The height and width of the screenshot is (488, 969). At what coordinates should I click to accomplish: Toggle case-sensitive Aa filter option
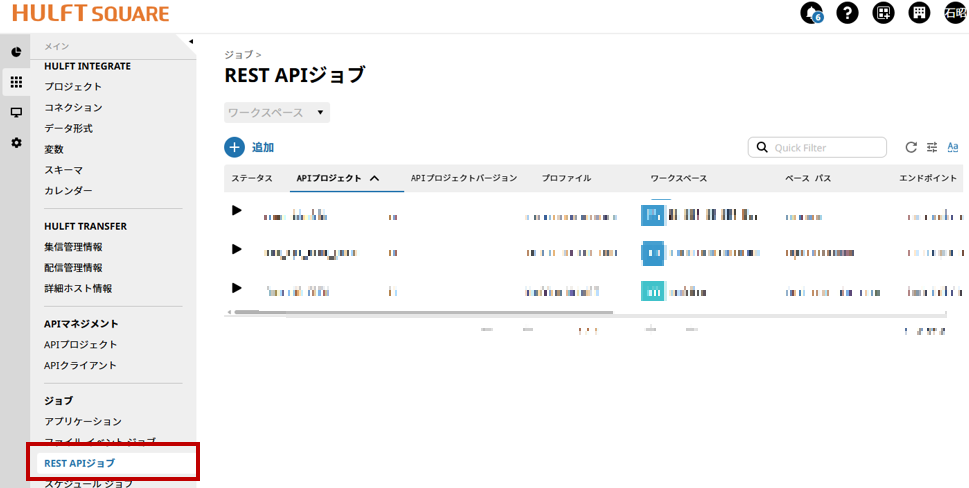pyautogui.click(x=953, y=147)
